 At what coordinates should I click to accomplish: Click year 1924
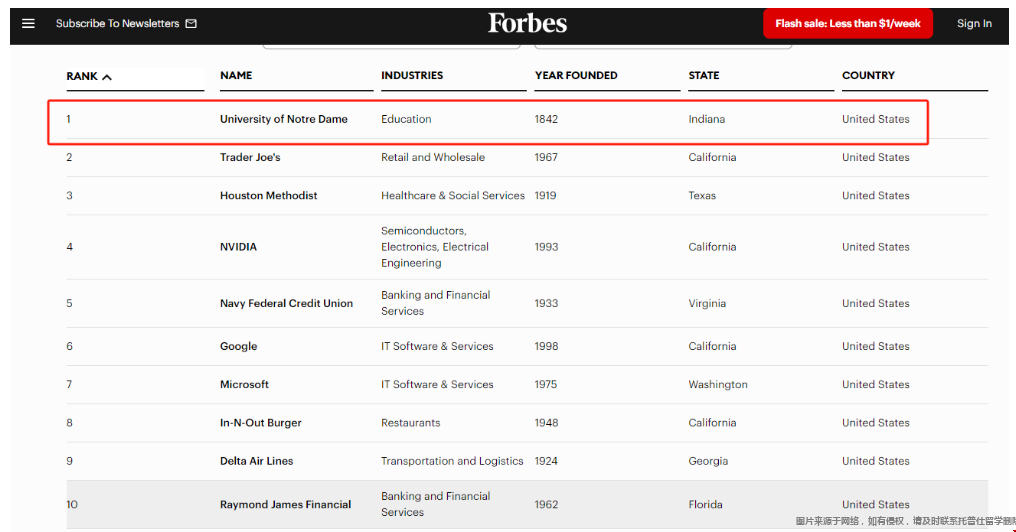pos(546,461)
